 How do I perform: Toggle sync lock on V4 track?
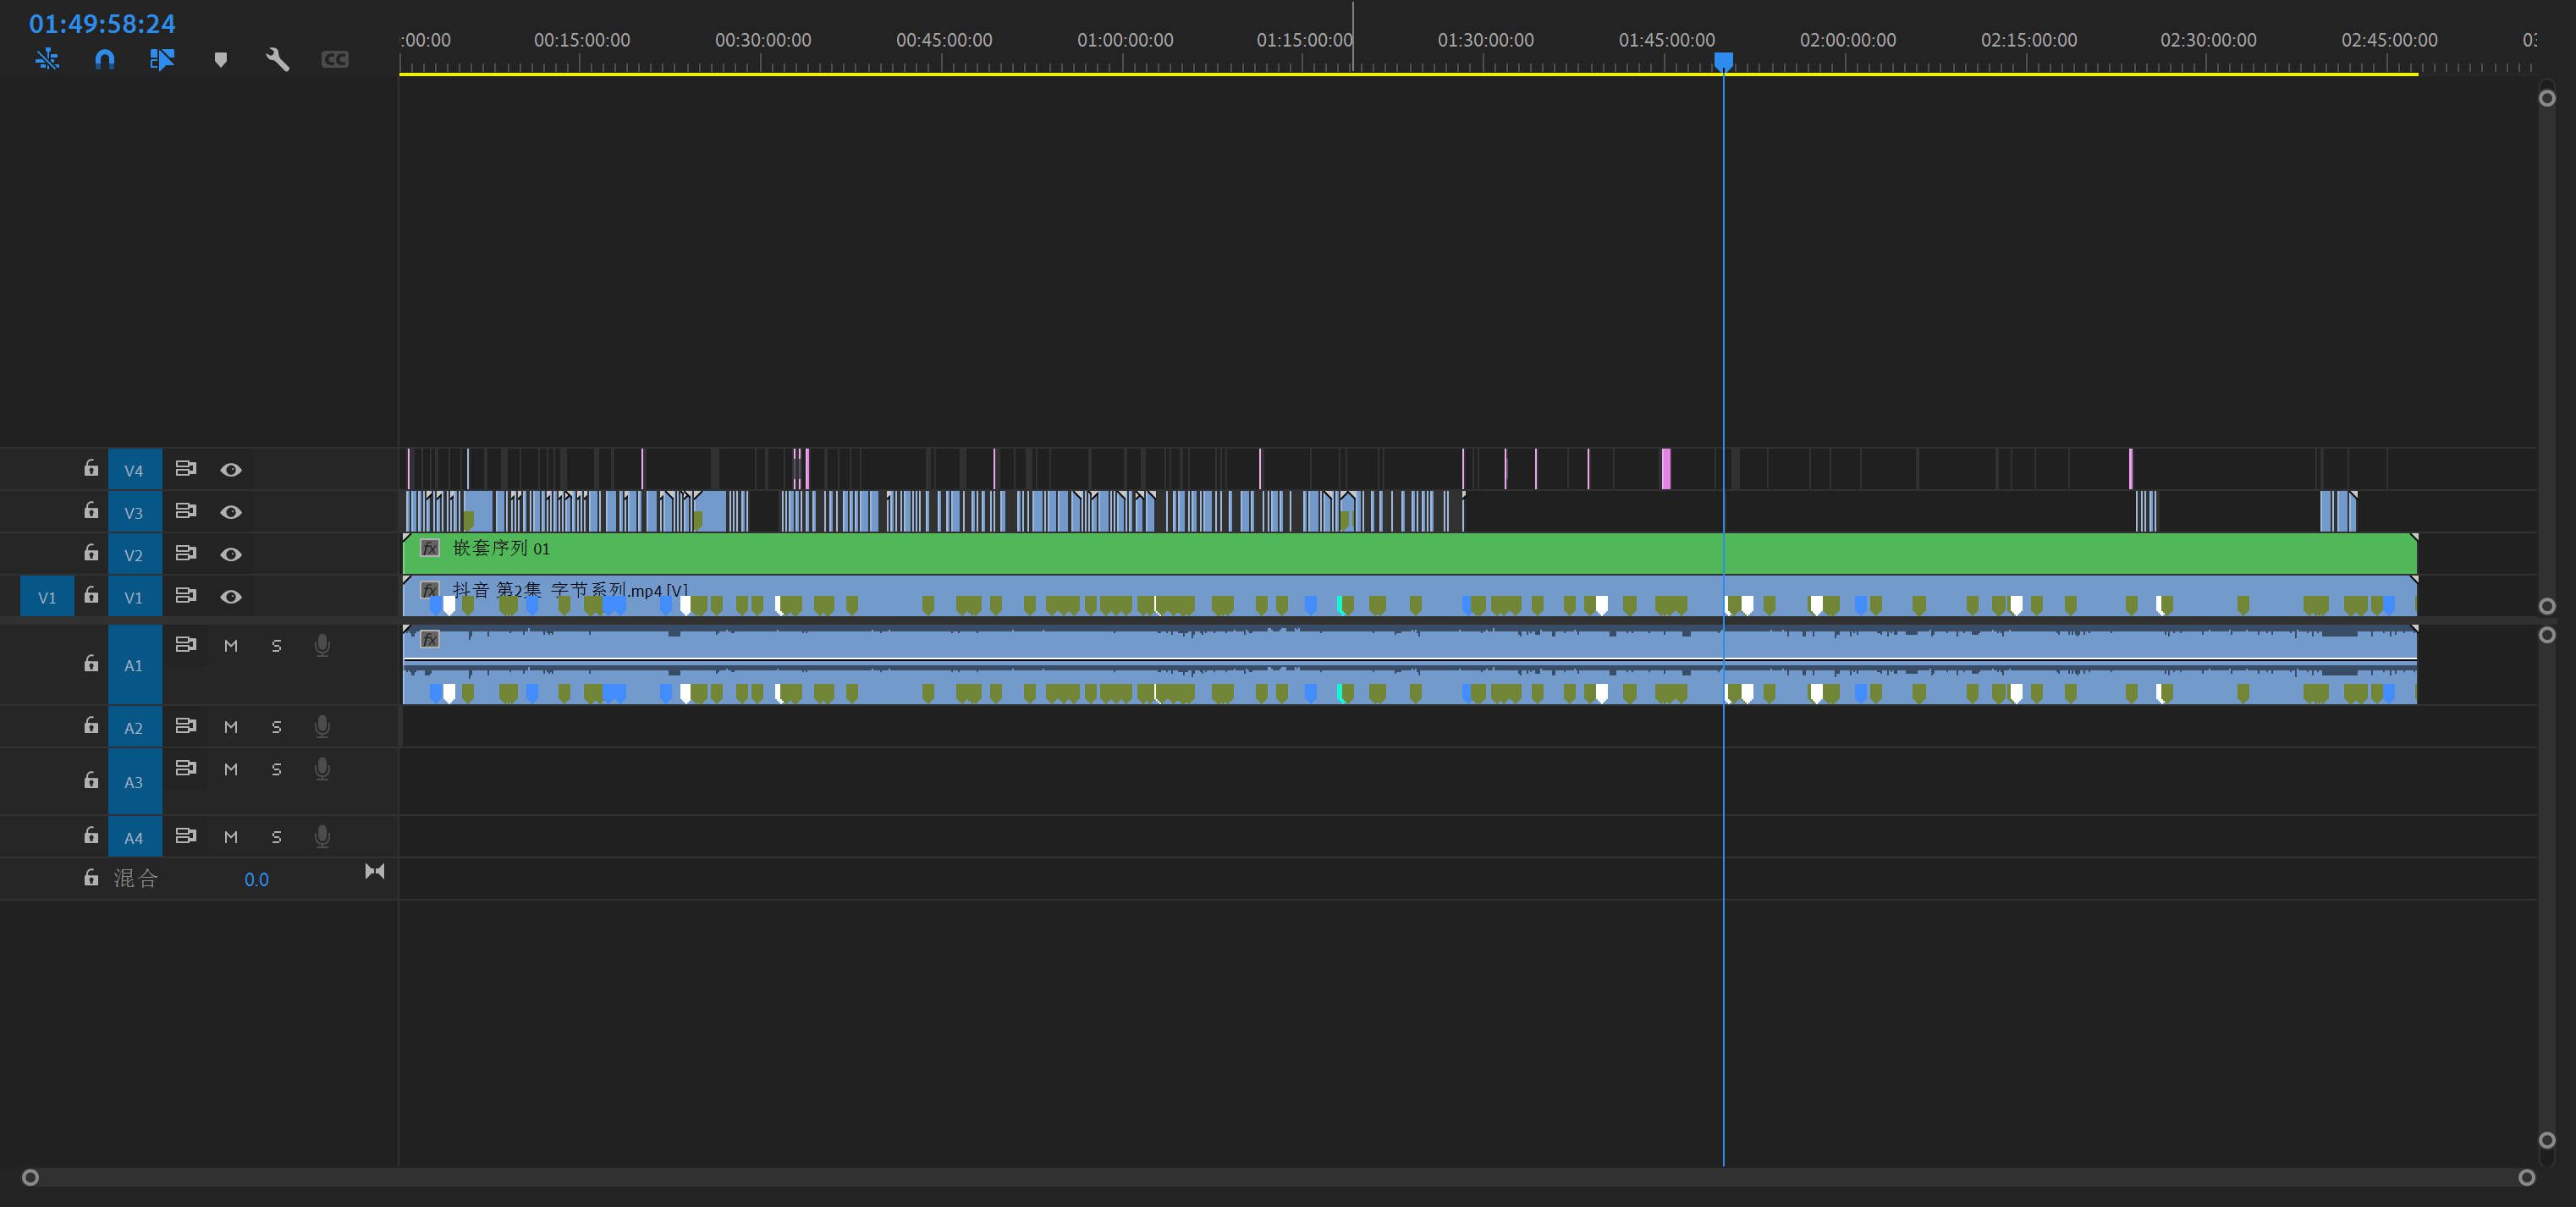185,468
